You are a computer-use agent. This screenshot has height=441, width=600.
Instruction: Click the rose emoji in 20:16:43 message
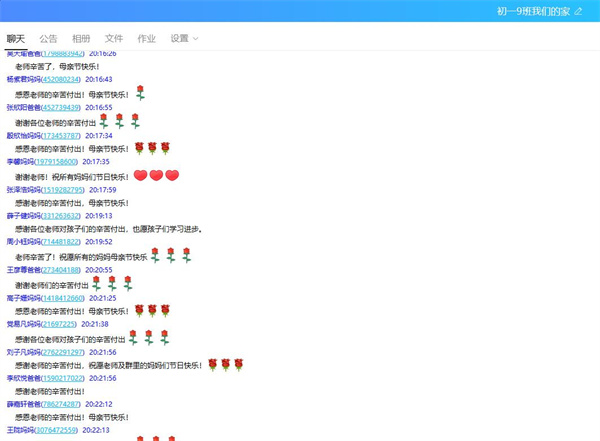[x=140, y=93]
